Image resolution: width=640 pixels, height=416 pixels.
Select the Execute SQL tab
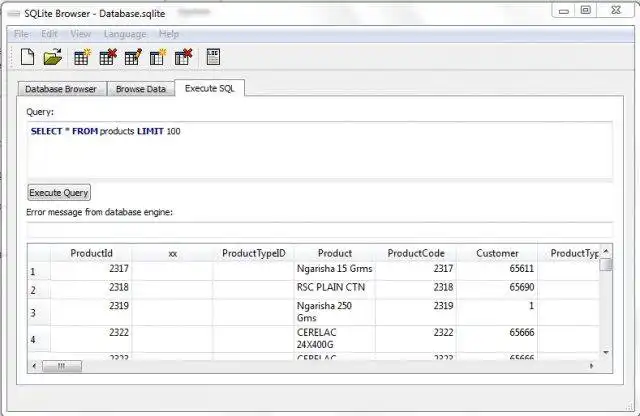tap(209, 88)
